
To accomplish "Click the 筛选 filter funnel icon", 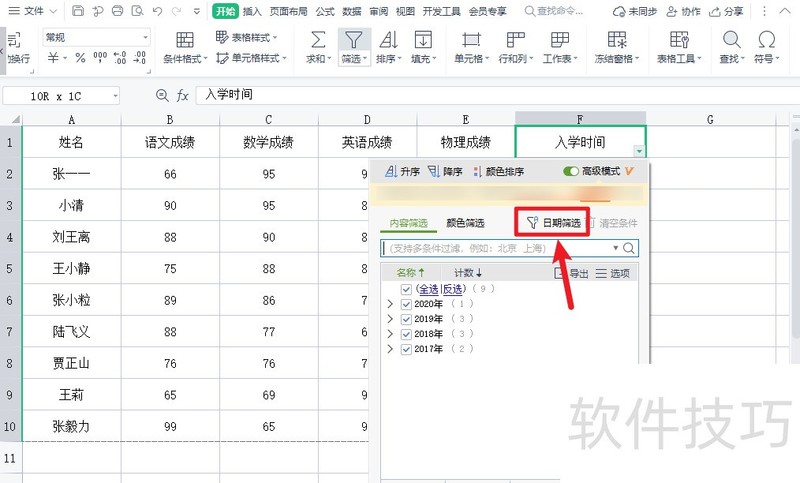I will pos(353,40).
